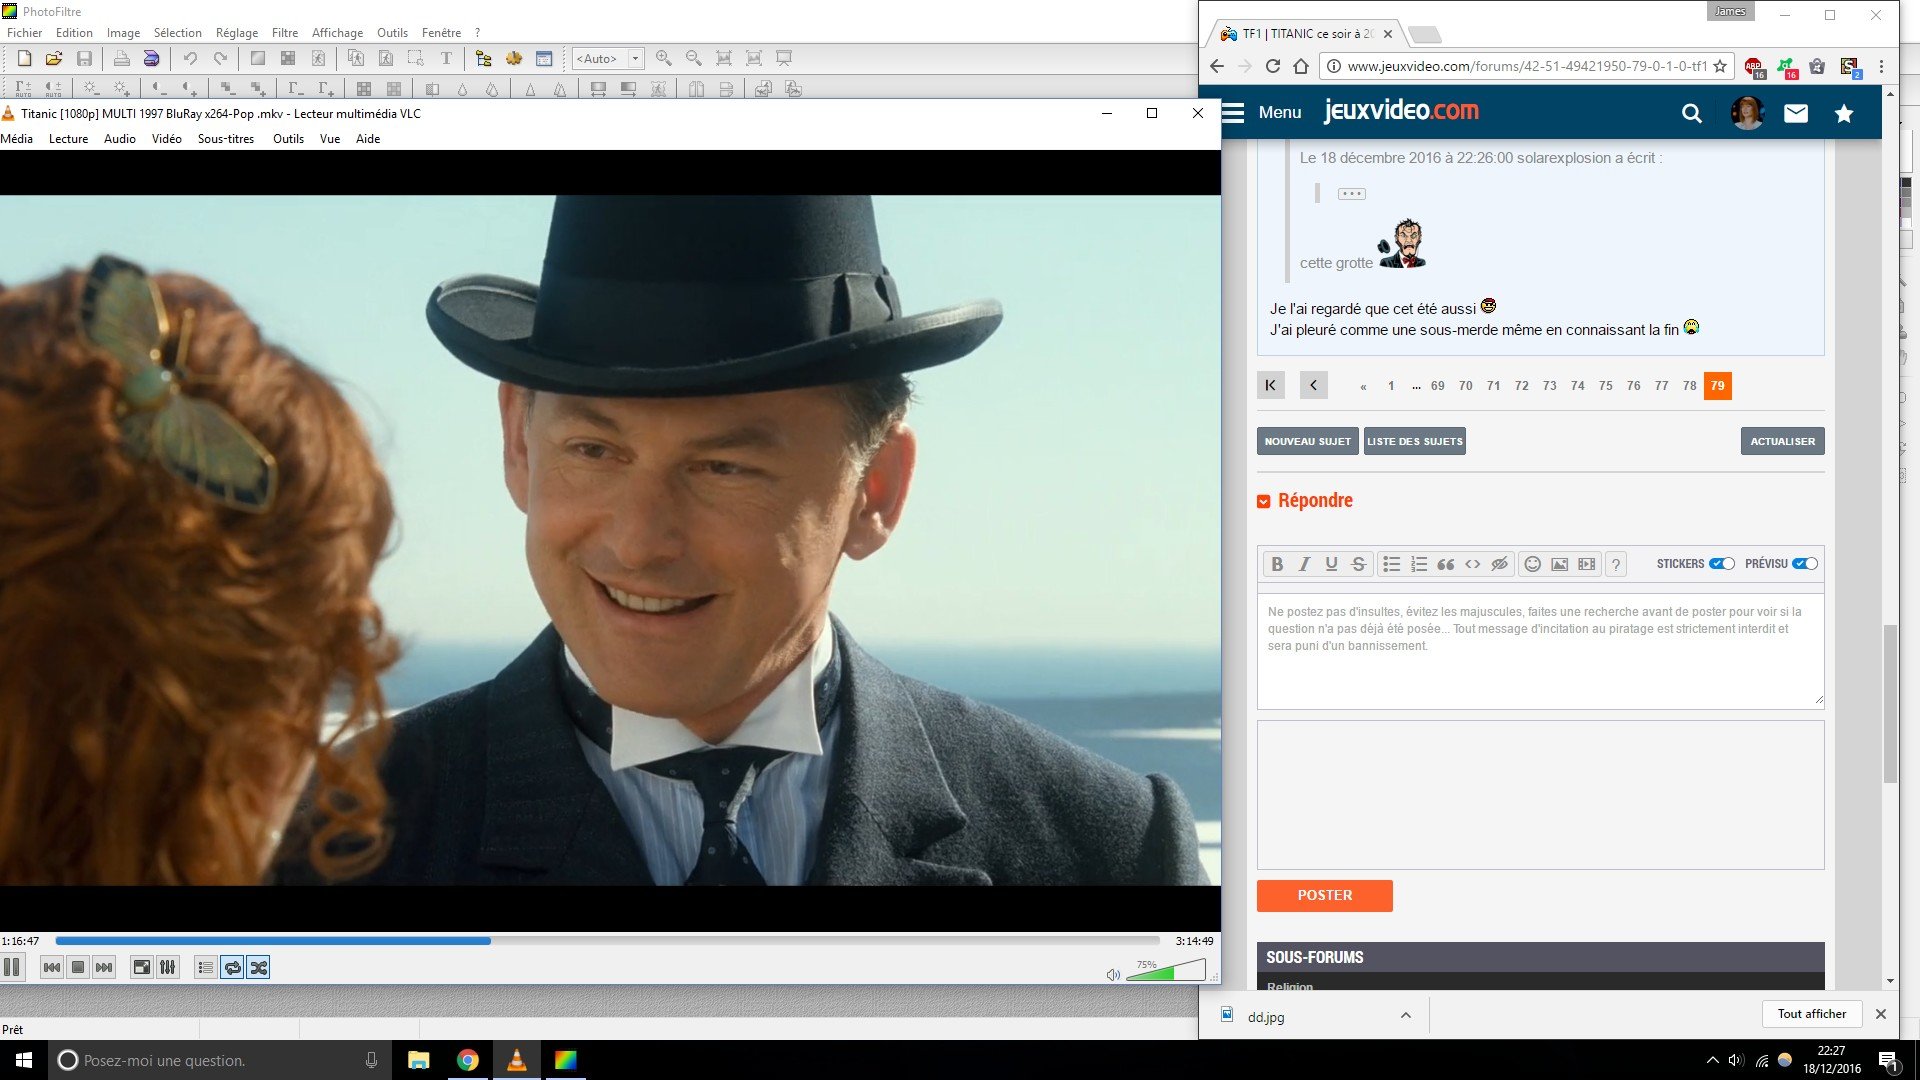Toggle VLC loop mode button
This screenshot has height=1080, width=1920.
232,967
